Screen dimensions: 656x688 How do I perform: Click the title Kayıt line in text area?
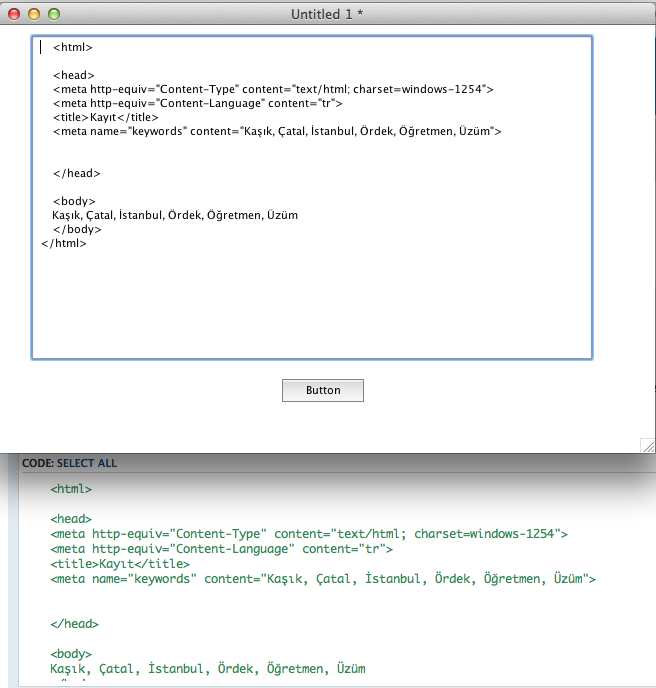click(x=105, y=117)
